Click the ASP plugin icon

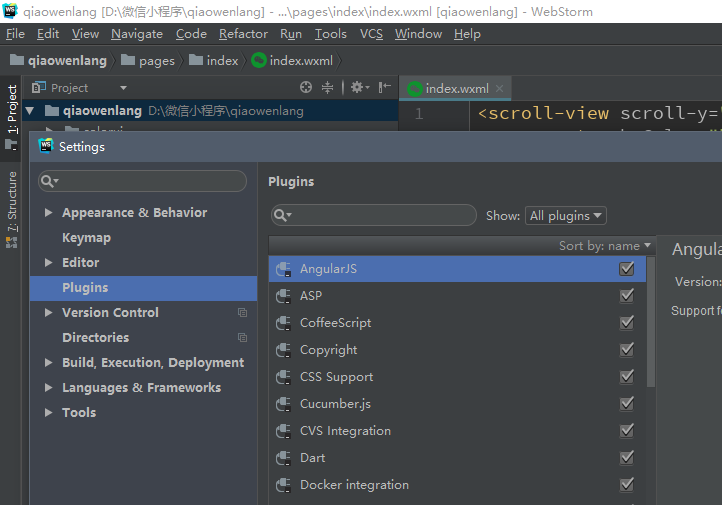283,296
